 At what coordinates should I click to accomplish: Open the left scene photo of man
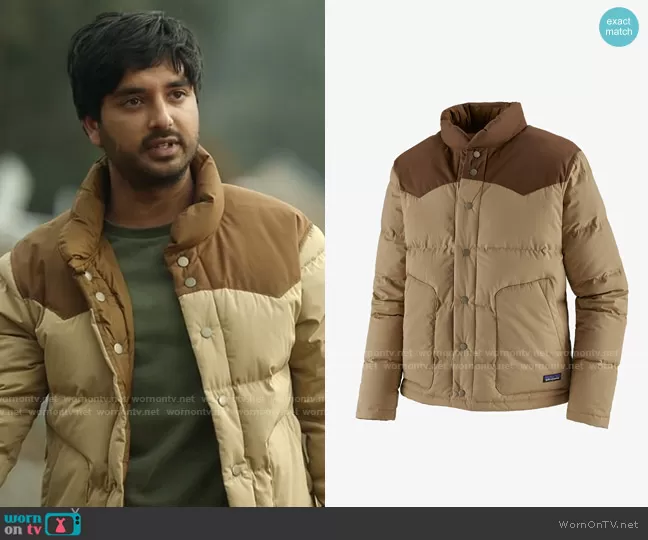tap(162, 253)
